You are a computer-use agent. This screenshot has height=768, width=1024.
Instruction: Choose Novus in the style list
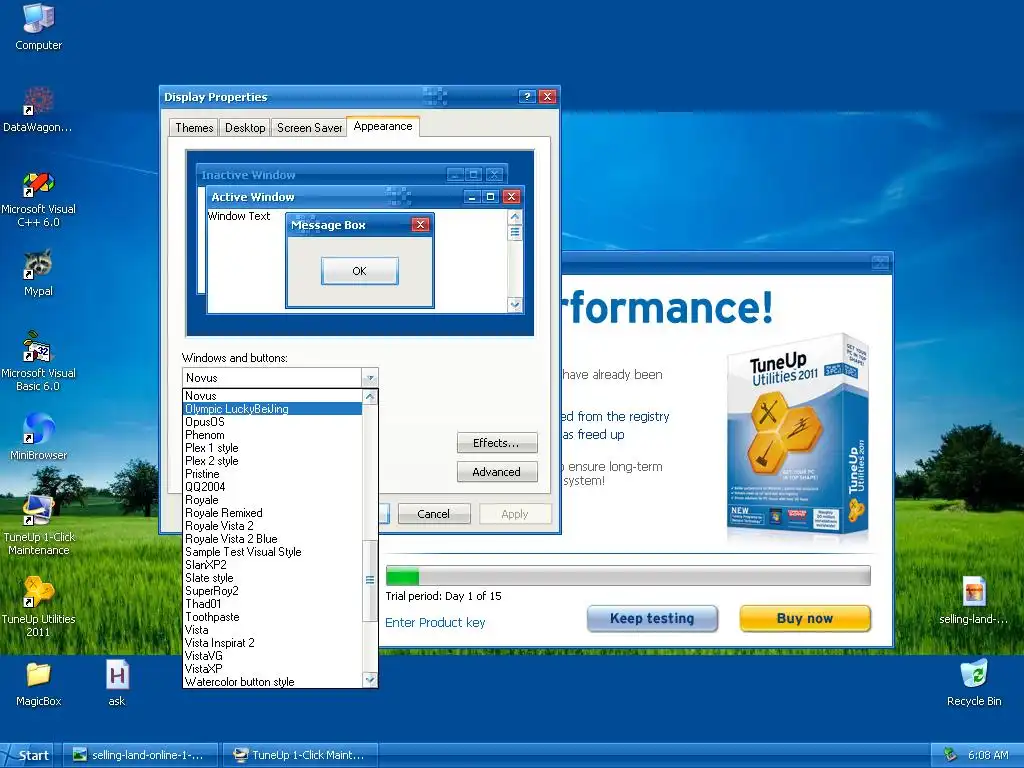(272, 396)
